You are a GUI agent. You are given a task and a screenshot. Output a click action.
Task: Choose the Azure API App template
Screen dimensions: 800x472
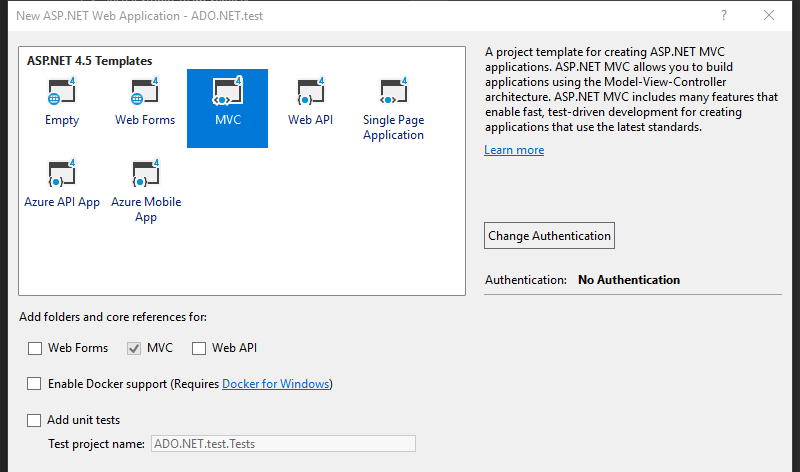(62, 184)
